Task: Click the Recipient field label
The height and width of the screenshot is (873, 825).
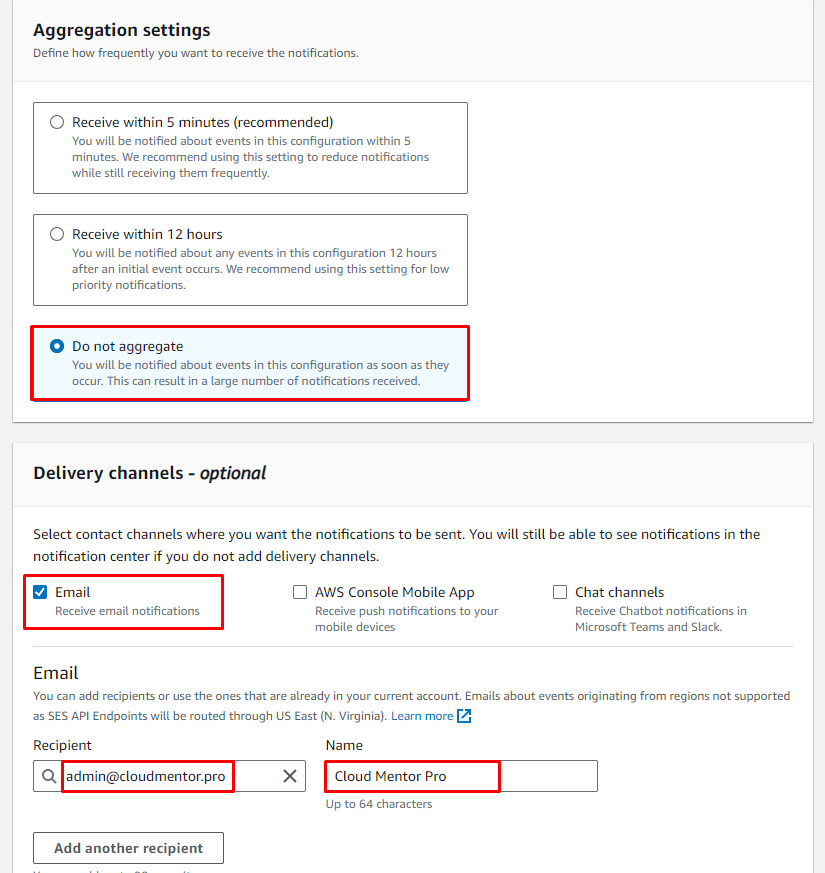Action: (x=62, y=745)
